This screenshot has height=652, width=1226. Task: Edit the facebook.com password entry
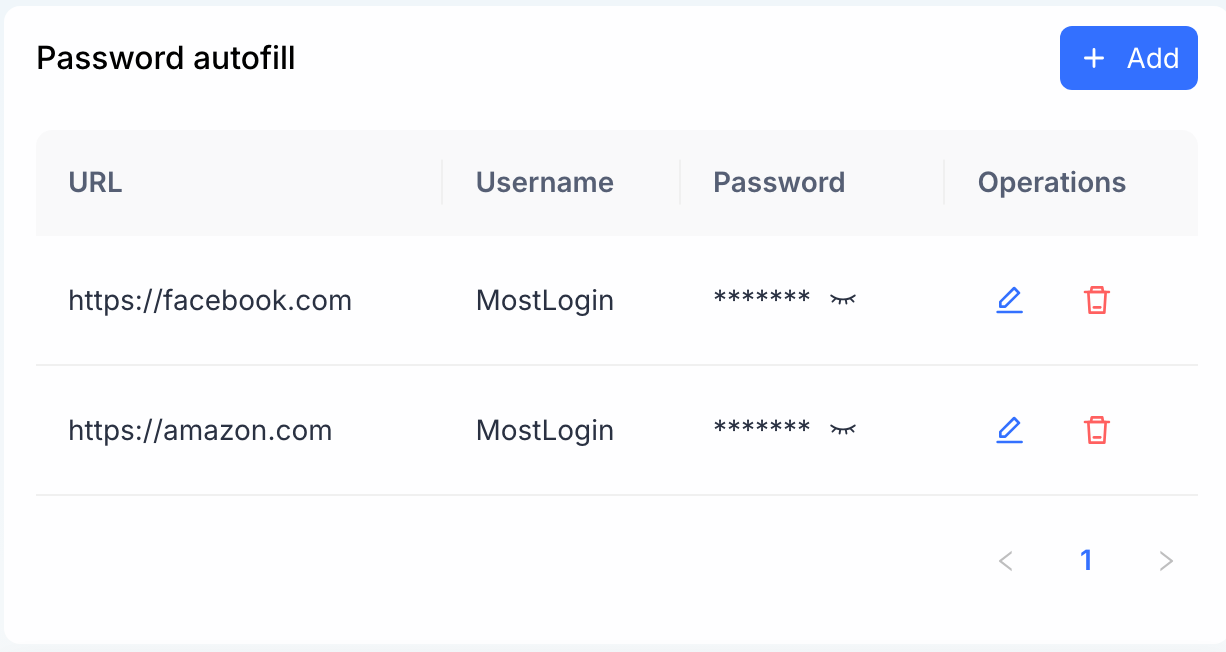click(x=1009, y=300)
